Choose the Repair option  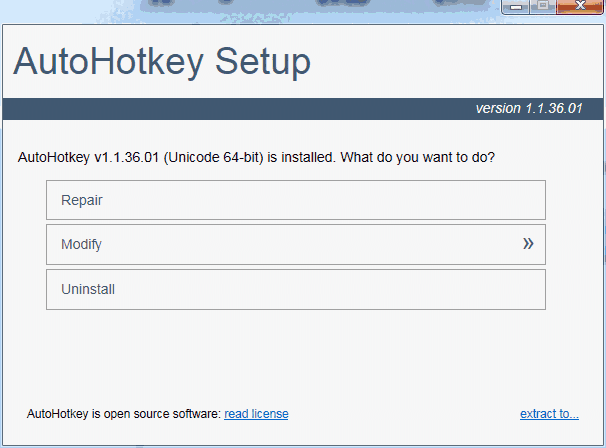point(296,200)
